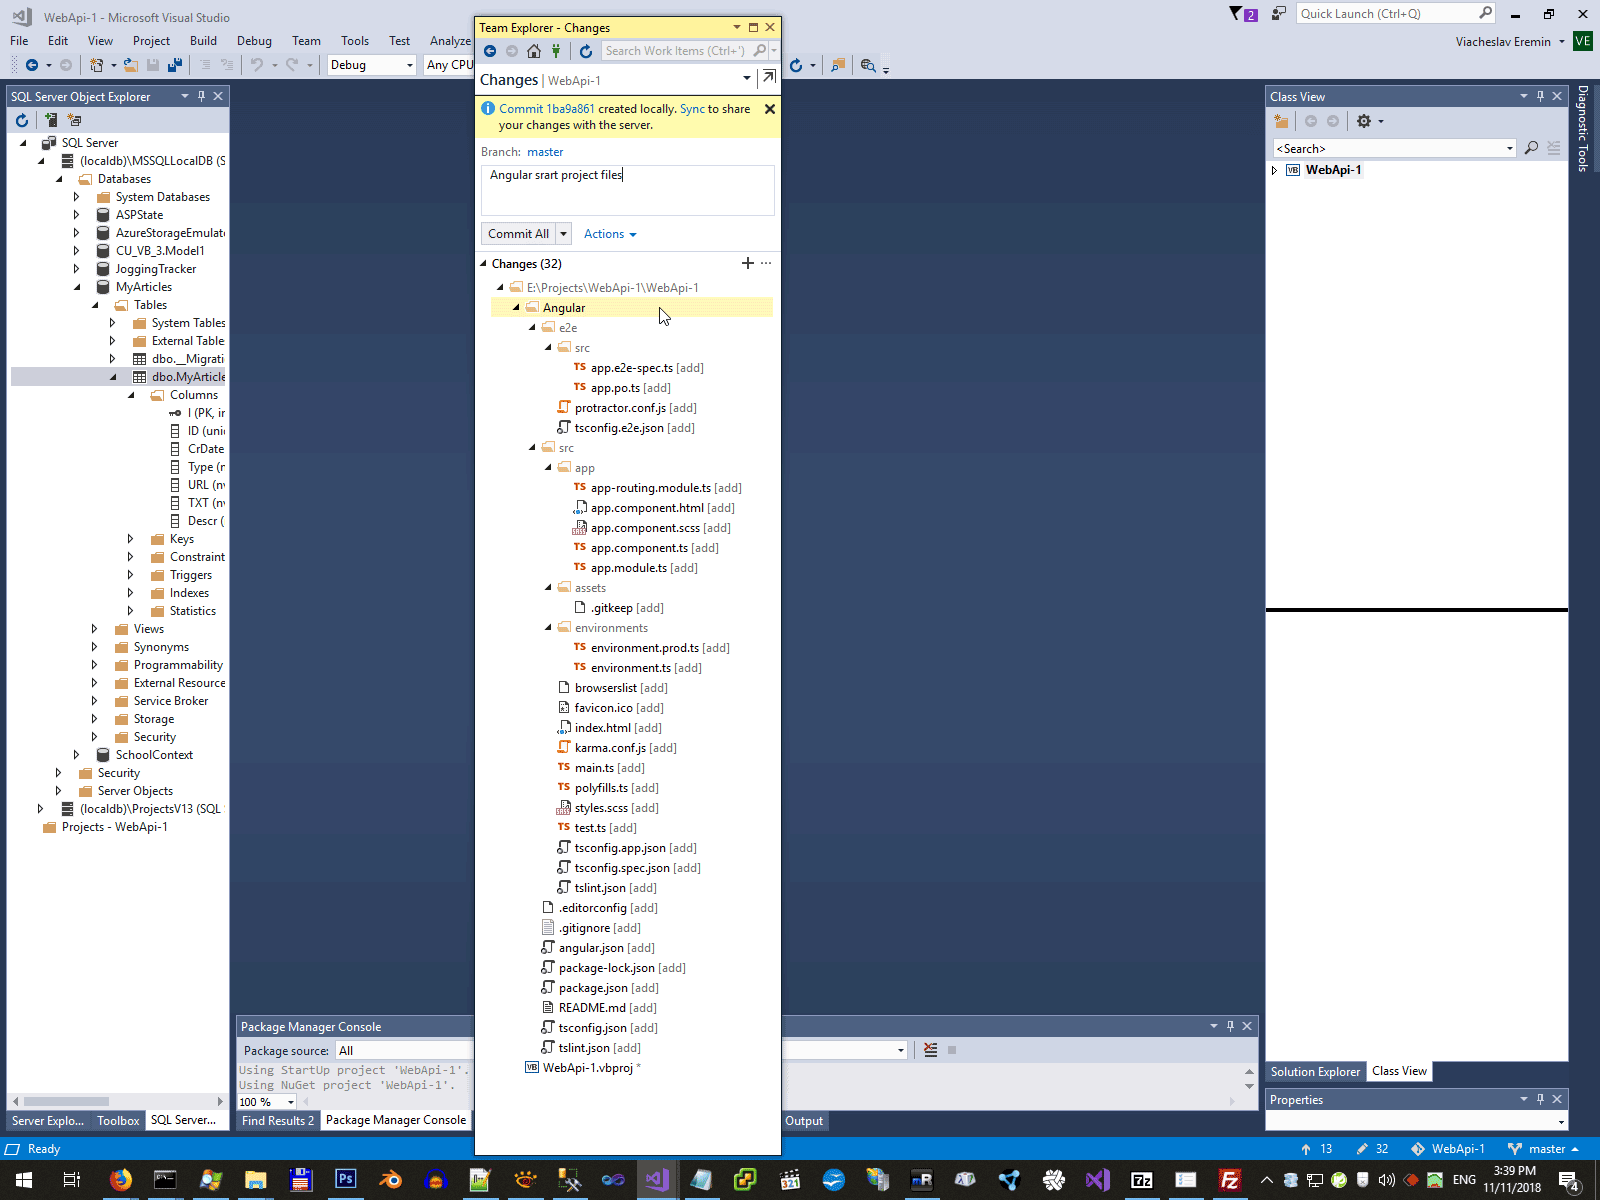Collapse the environments folder node
This screenshot has width=1600, height=1200.
click(548, 628)
